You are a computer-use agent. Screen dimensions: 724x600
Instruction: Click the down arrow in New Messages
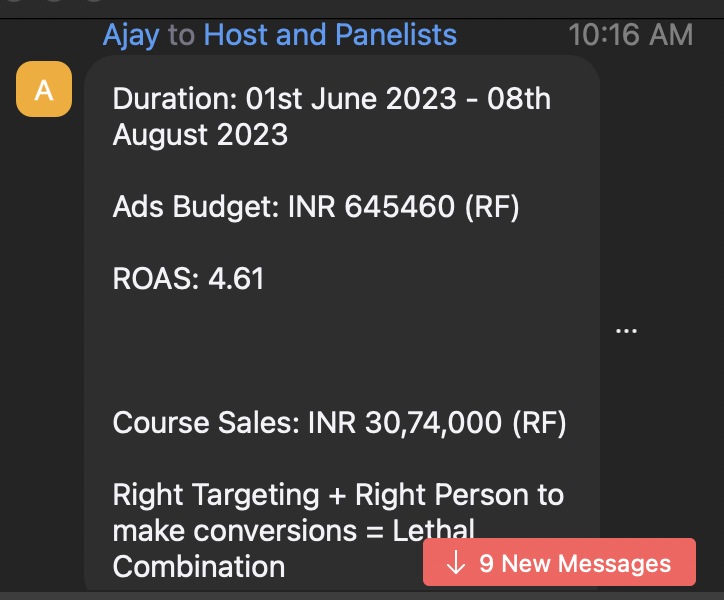456,563
